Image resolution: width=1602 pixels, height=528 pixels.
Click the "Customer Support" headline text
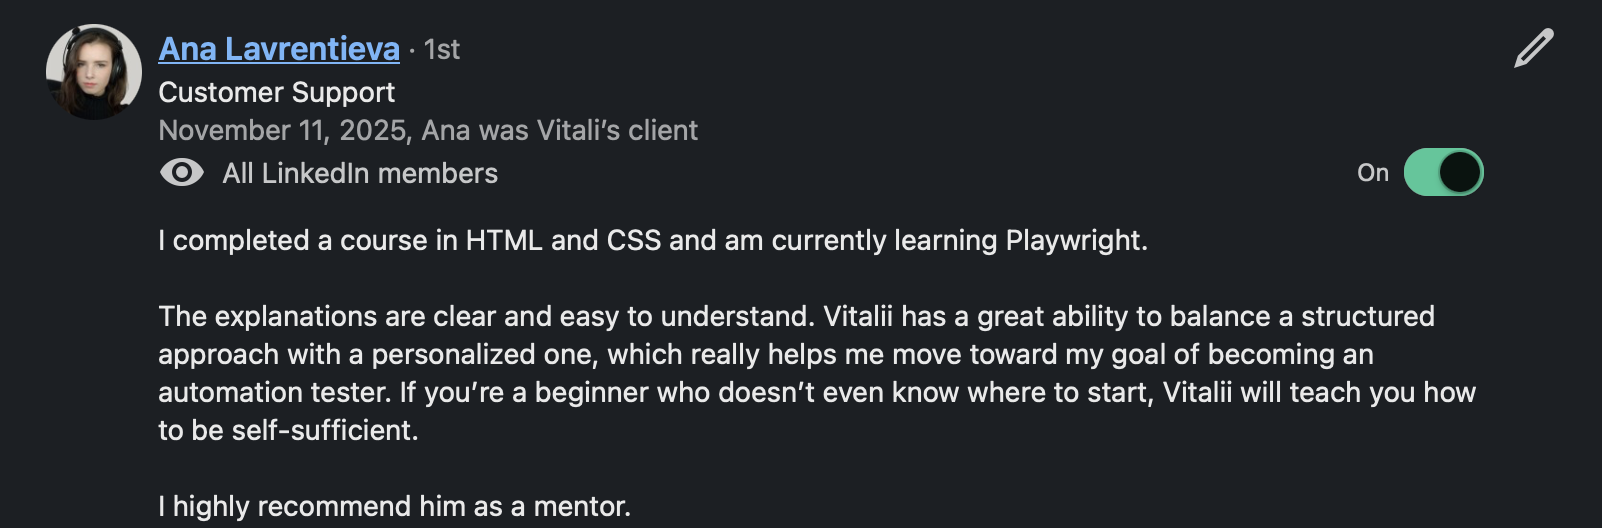click(276, 92)
